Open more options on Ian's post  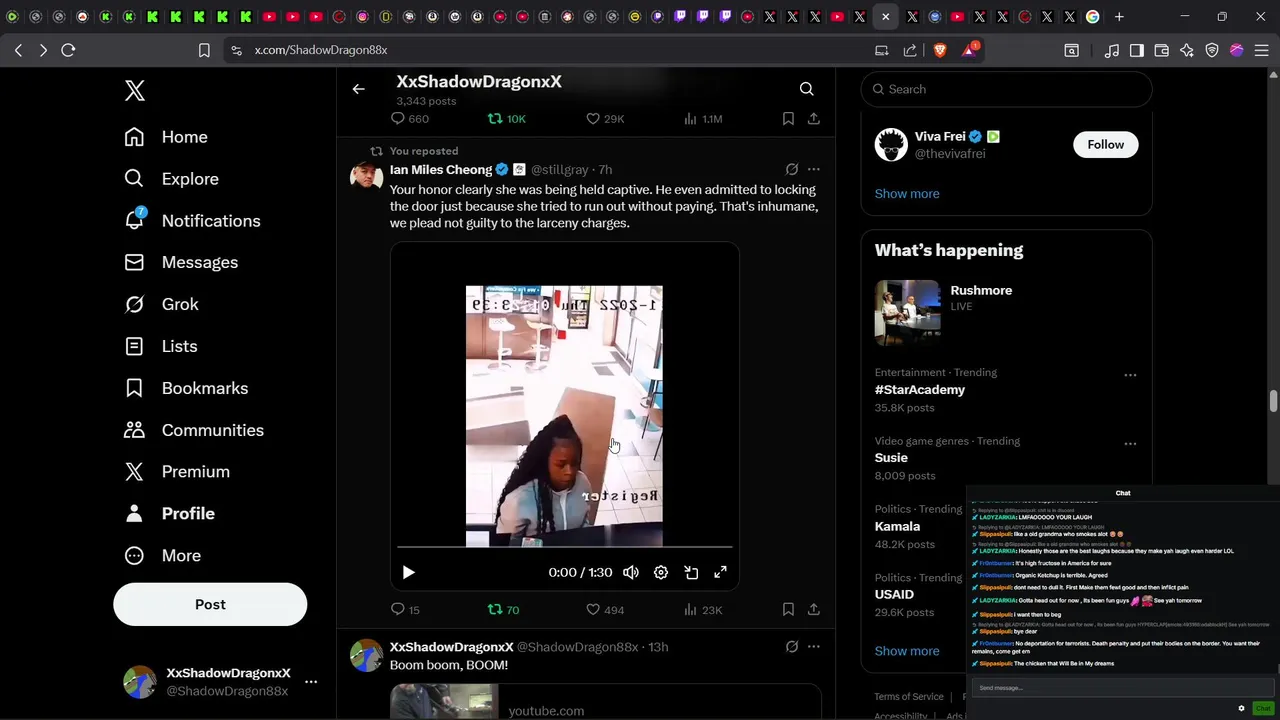tap(814, 169)
